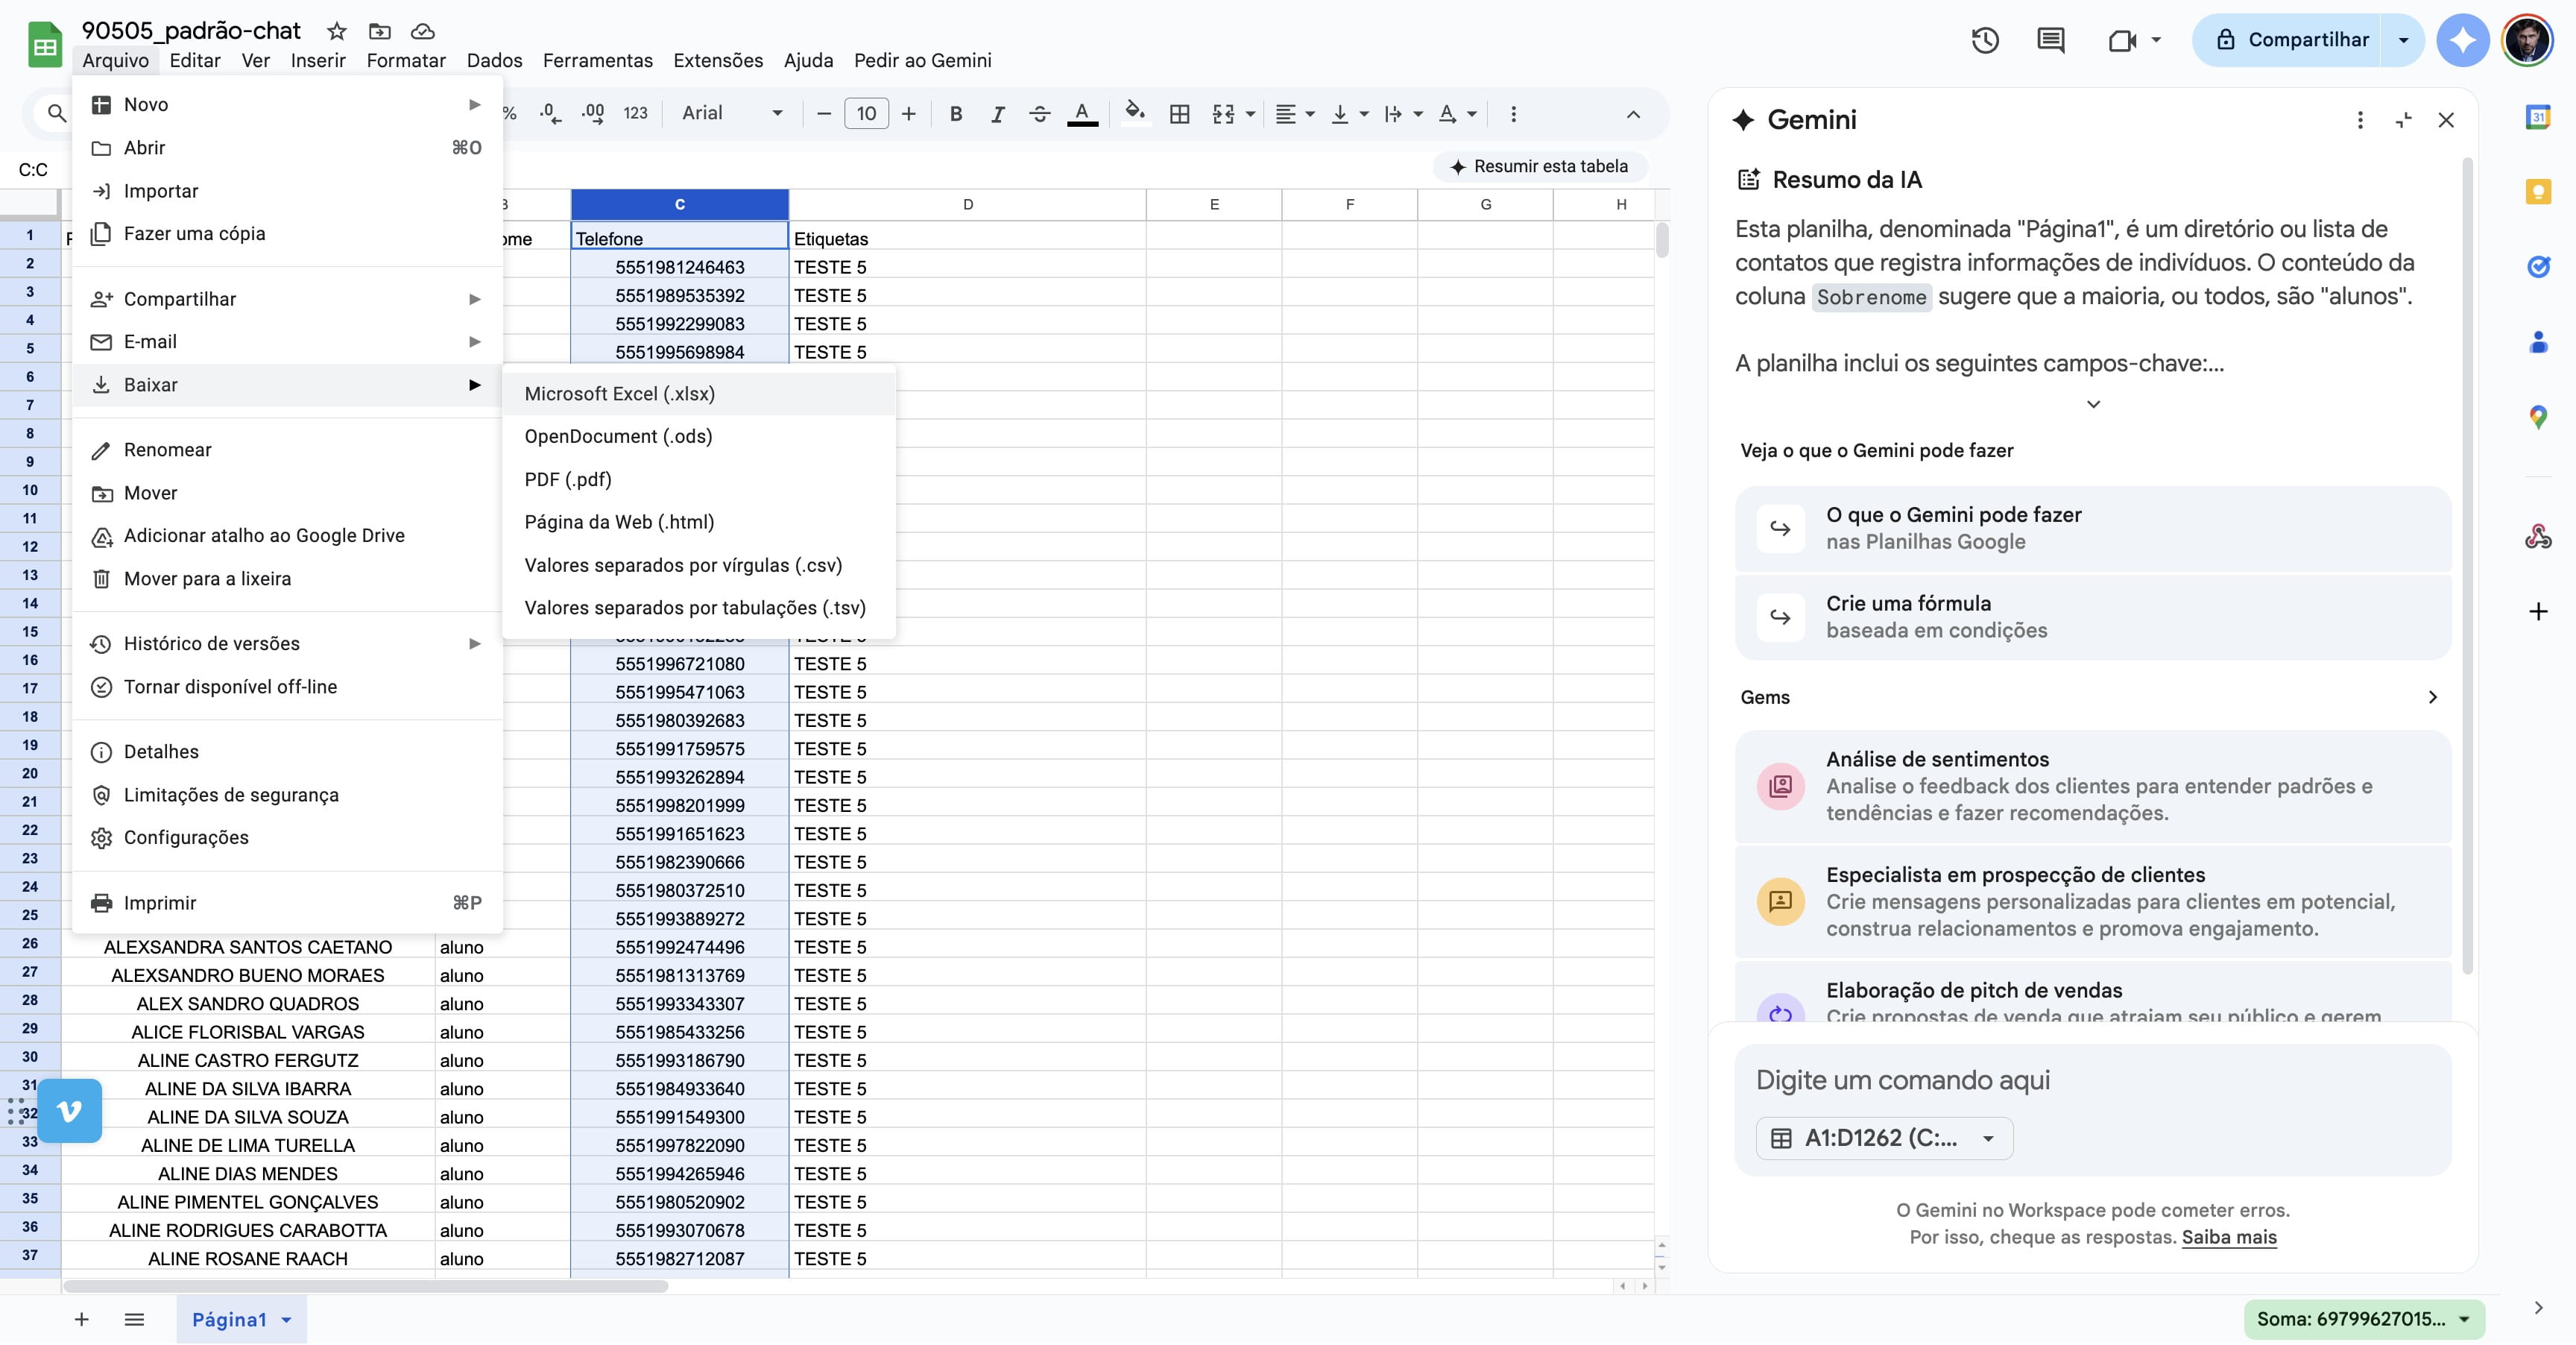The width and height of the screenshot is (2576, 1345).
Task: Open vertical align dropdown
Action: [x=1349, y=114]
